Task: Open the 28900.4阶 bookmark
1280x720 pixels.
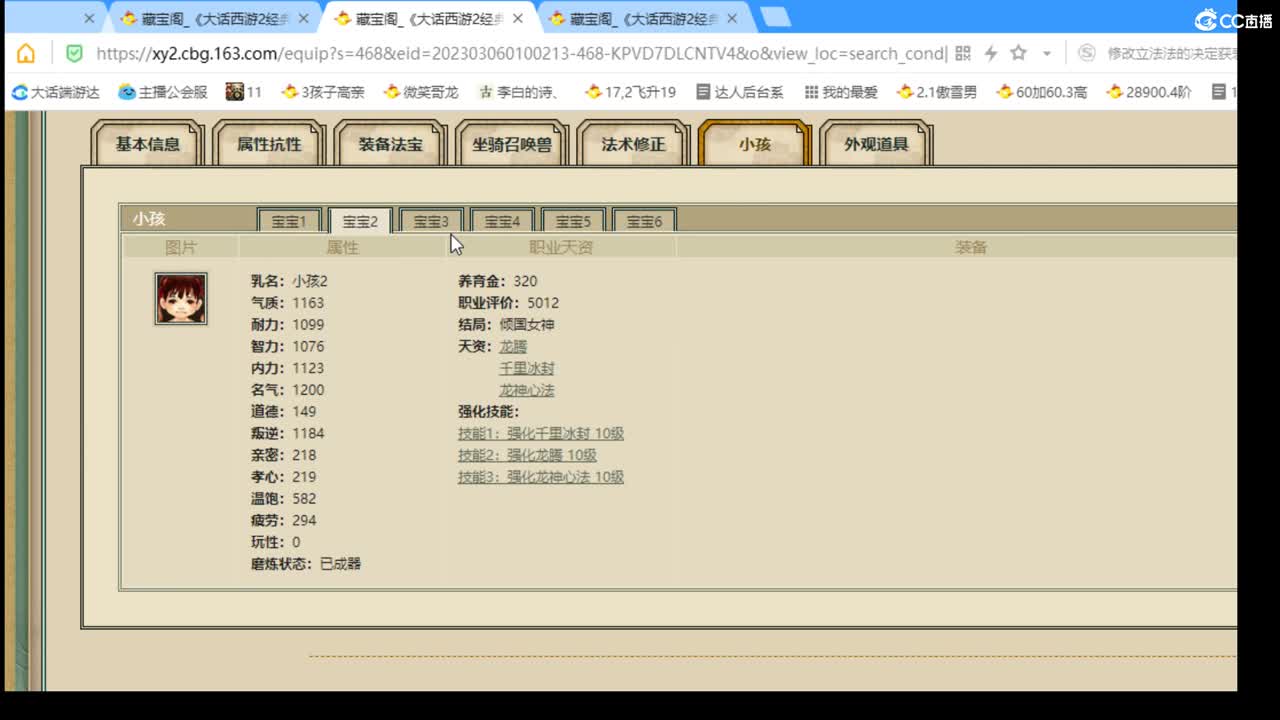Action: (1149, 92)
